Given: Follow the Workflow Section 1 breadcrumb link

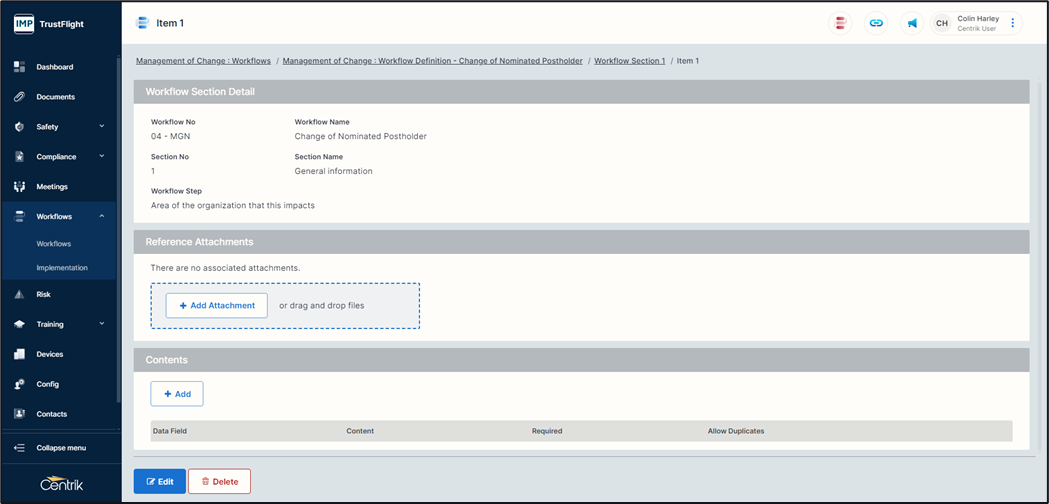Looking at the screenshot, I should [629, 61].
